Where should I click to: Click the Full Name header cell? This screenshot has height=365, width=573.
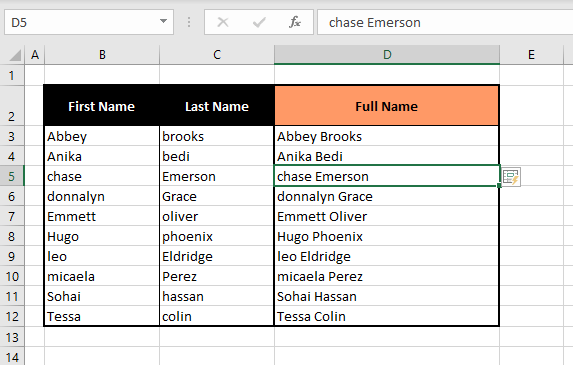[x=387, y=106]
